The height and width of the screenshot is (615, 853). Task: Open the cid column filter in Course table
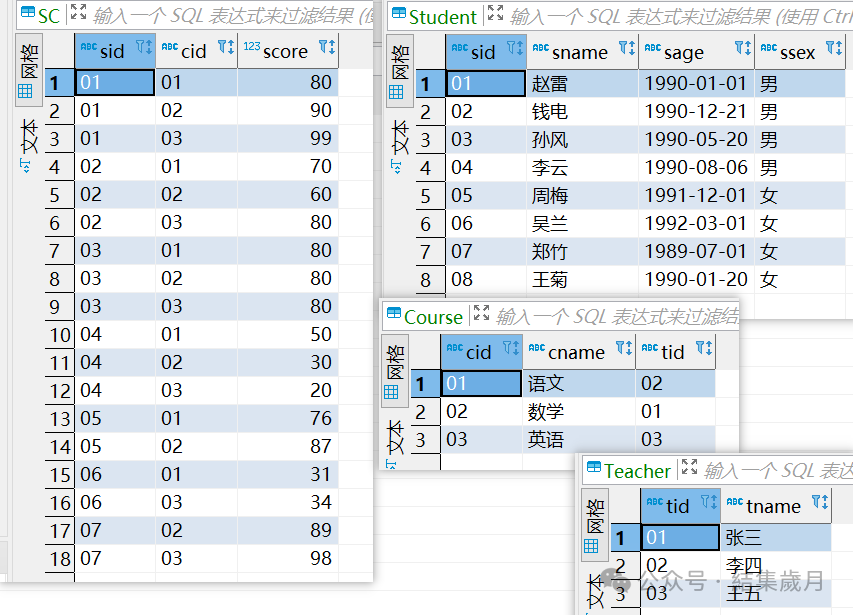click(x=511, y=348)
